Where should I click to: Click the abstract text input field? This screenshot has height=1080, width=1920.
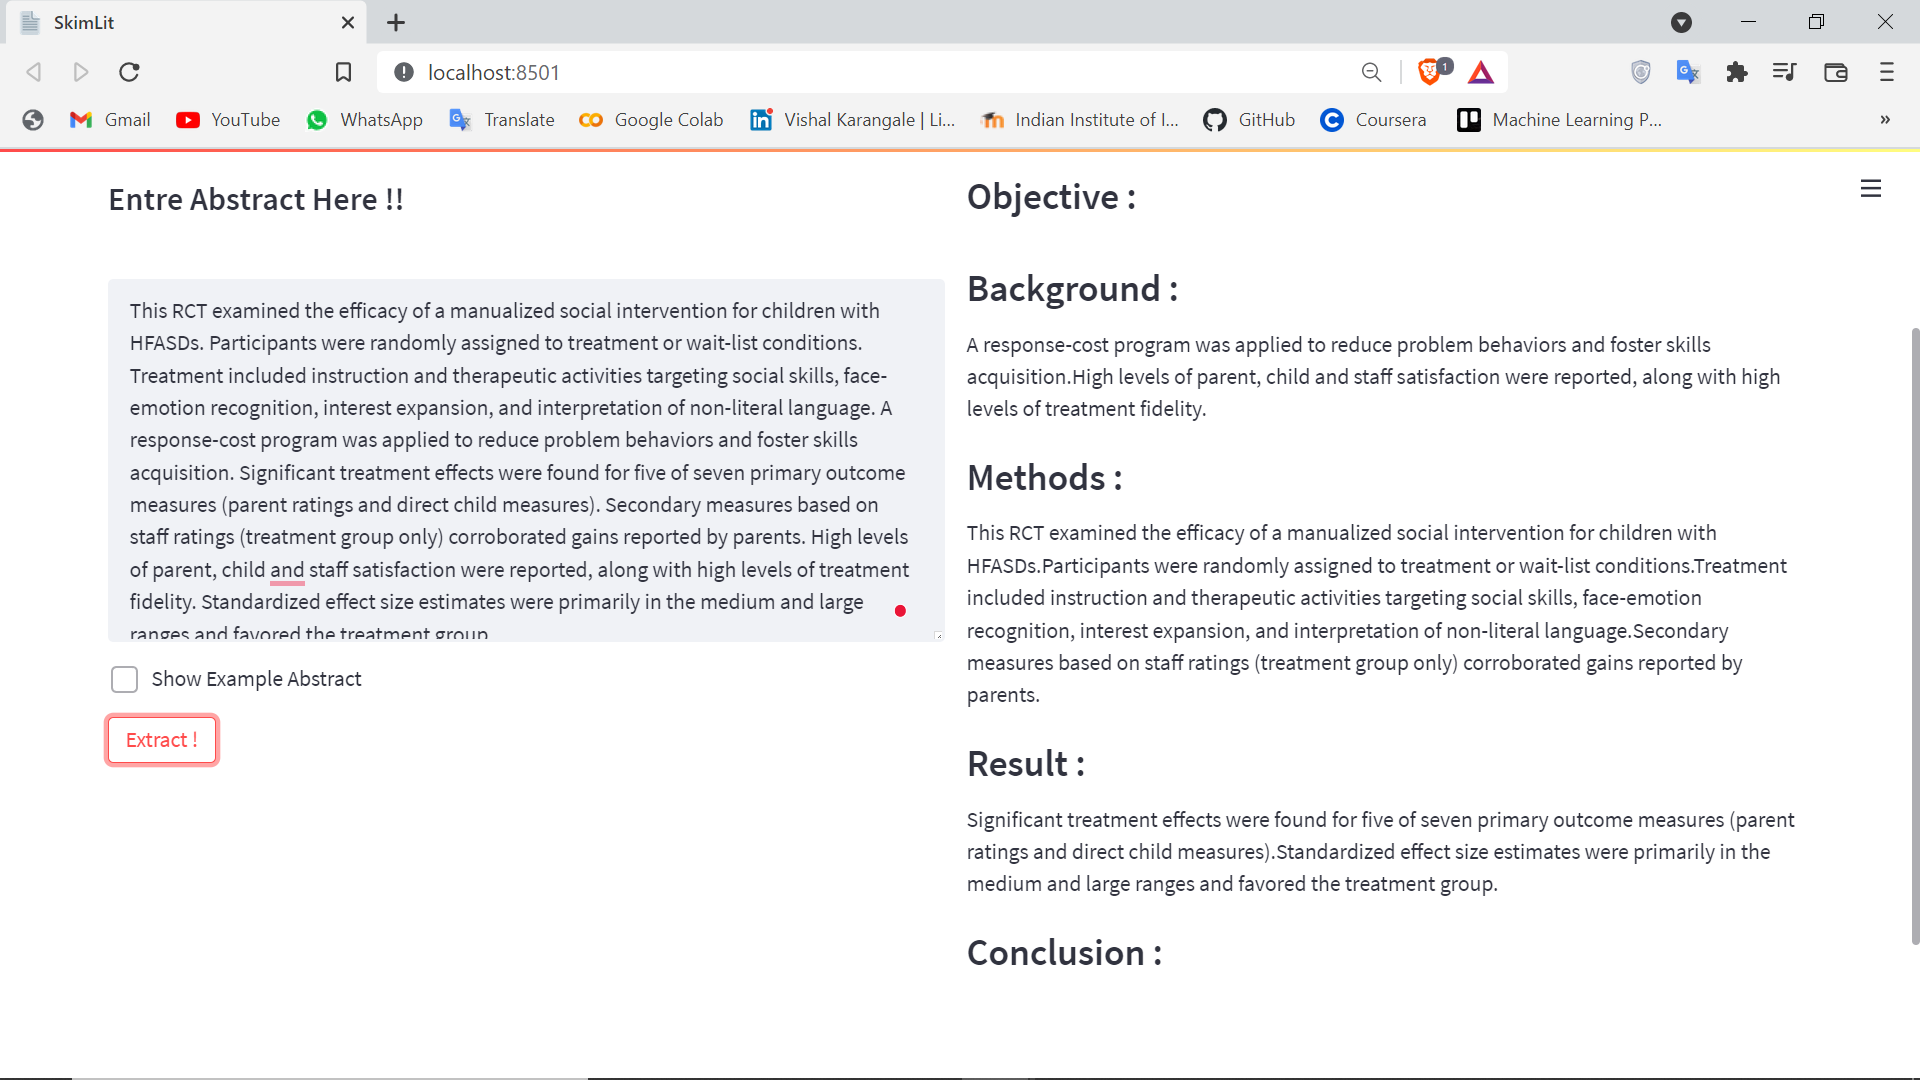tap(526, 462)
